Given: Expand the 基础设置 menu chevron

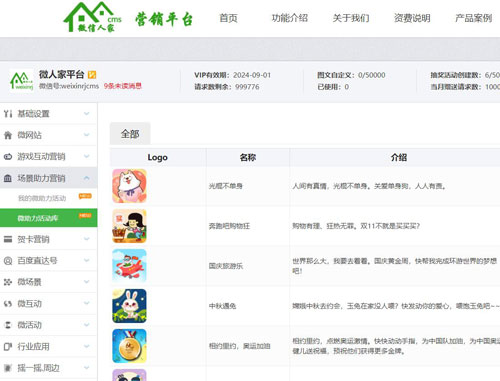Looking at the screenshot, I should [x=87, y=114].
